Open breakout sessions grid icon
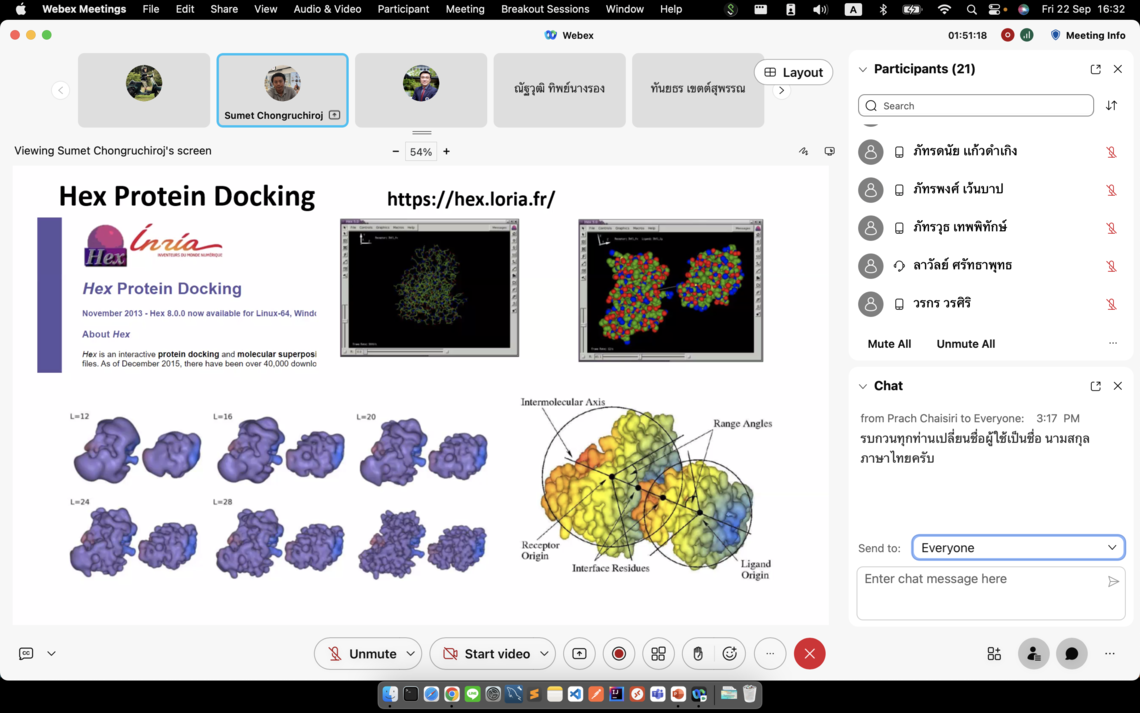This screenshot has width=1140, height=713. pyautogui.click(x=658, y=654)
